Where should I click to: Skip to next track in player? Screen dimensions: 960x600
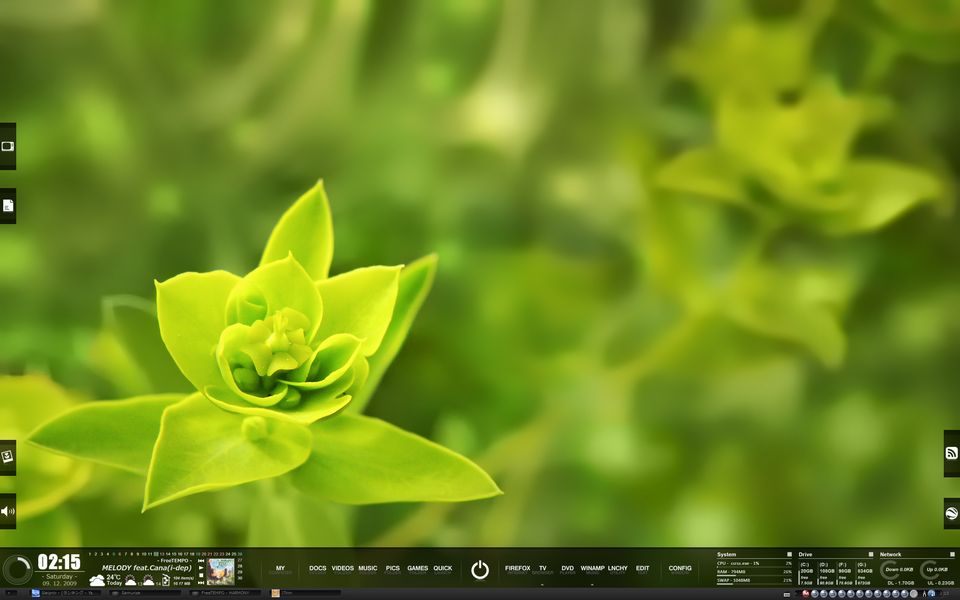(201, 583)
